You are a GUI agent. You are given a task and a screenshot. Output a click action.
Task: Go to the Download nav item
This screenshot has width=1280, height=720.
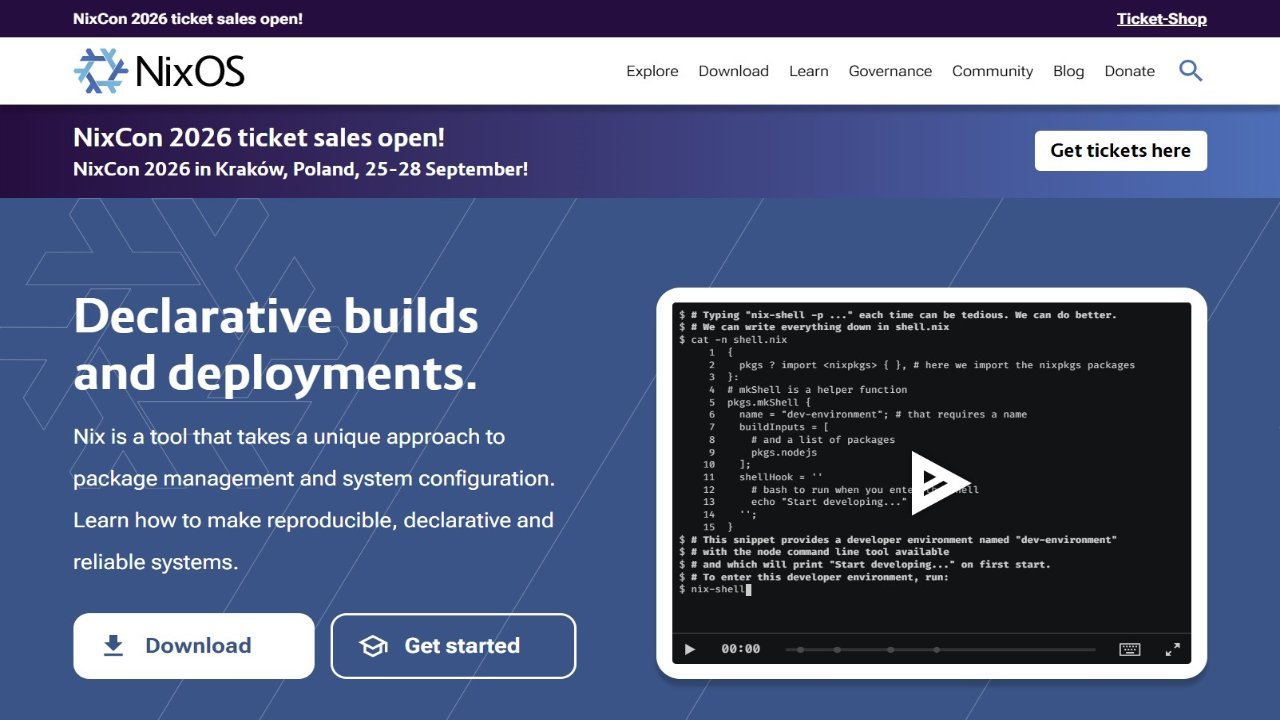tap(733, 71)
